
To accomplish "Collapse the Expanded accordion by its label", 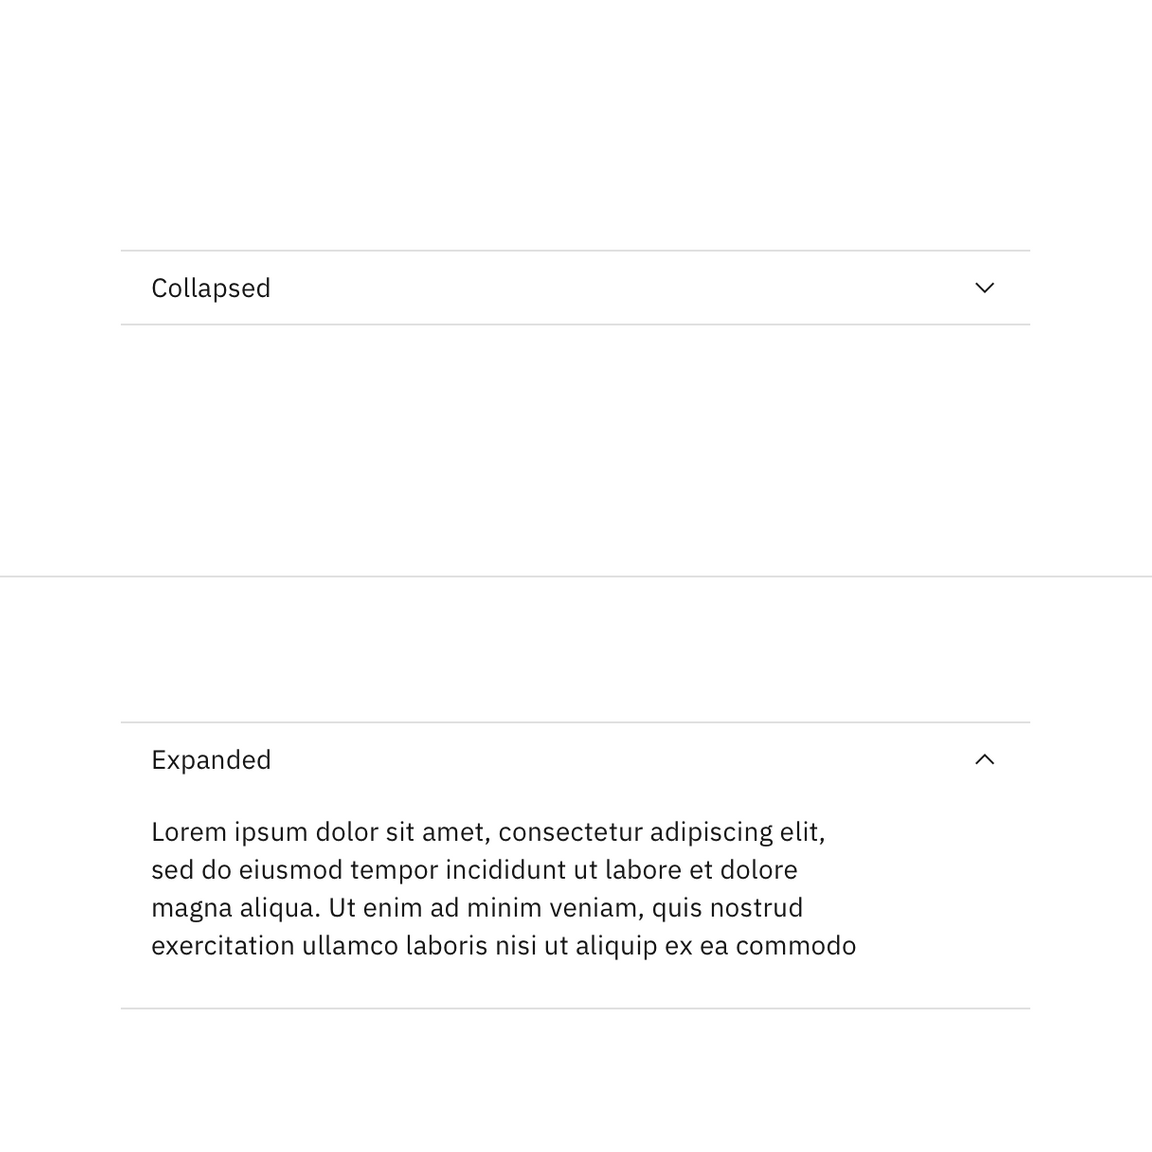I will pos(211,760).
